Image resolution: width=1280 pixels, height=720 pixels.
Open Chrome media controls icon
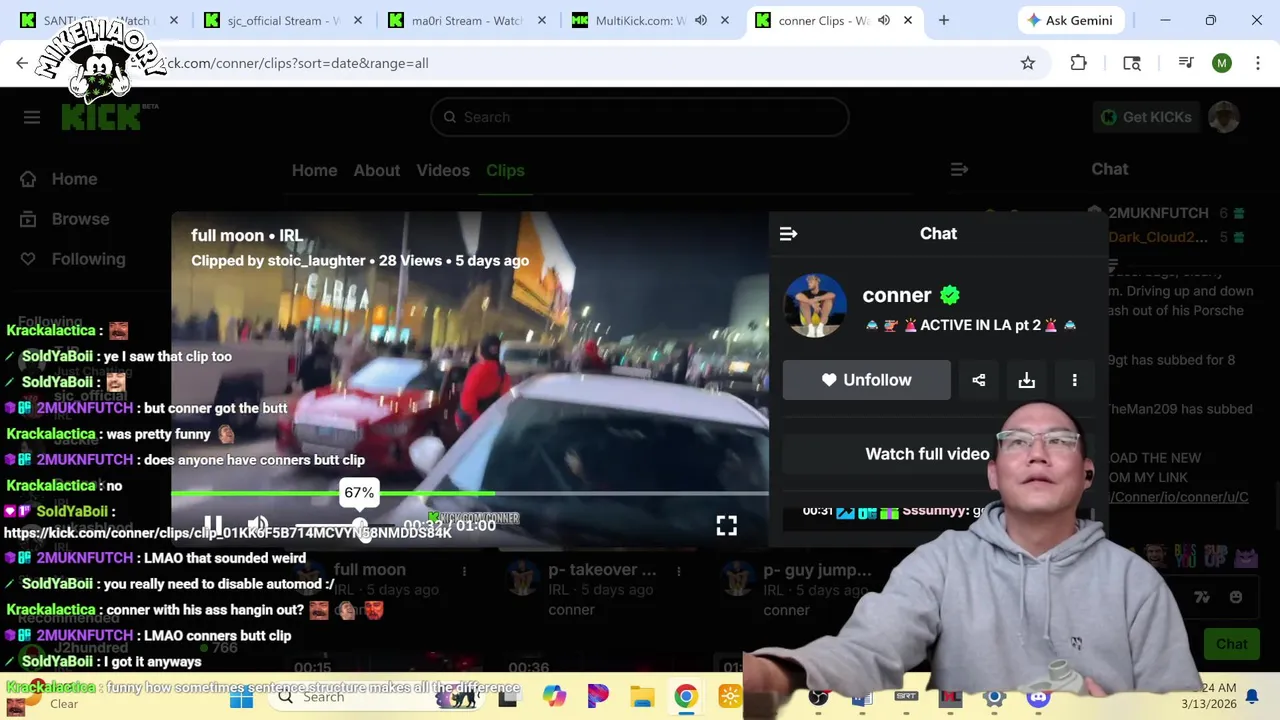coord(1186,63)
